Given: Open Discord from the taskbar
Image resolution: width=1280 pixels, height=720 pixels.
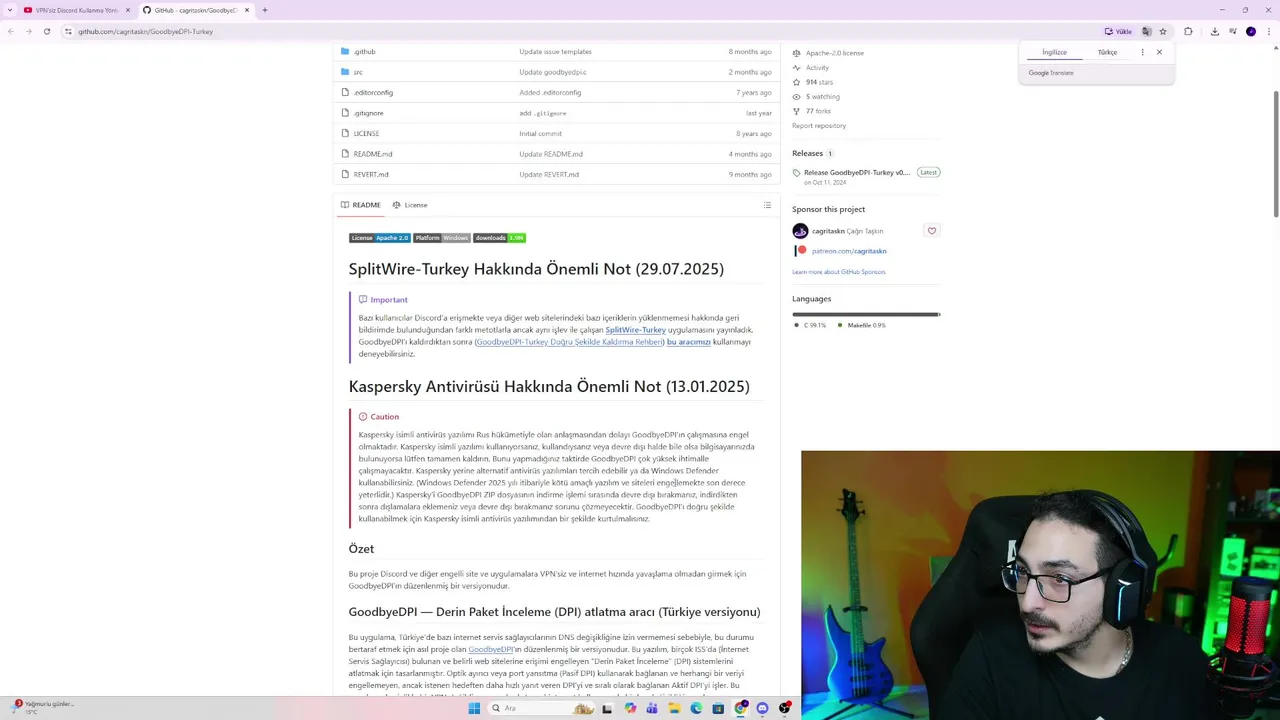Looking at the screenshot, I should click(762, 708).
